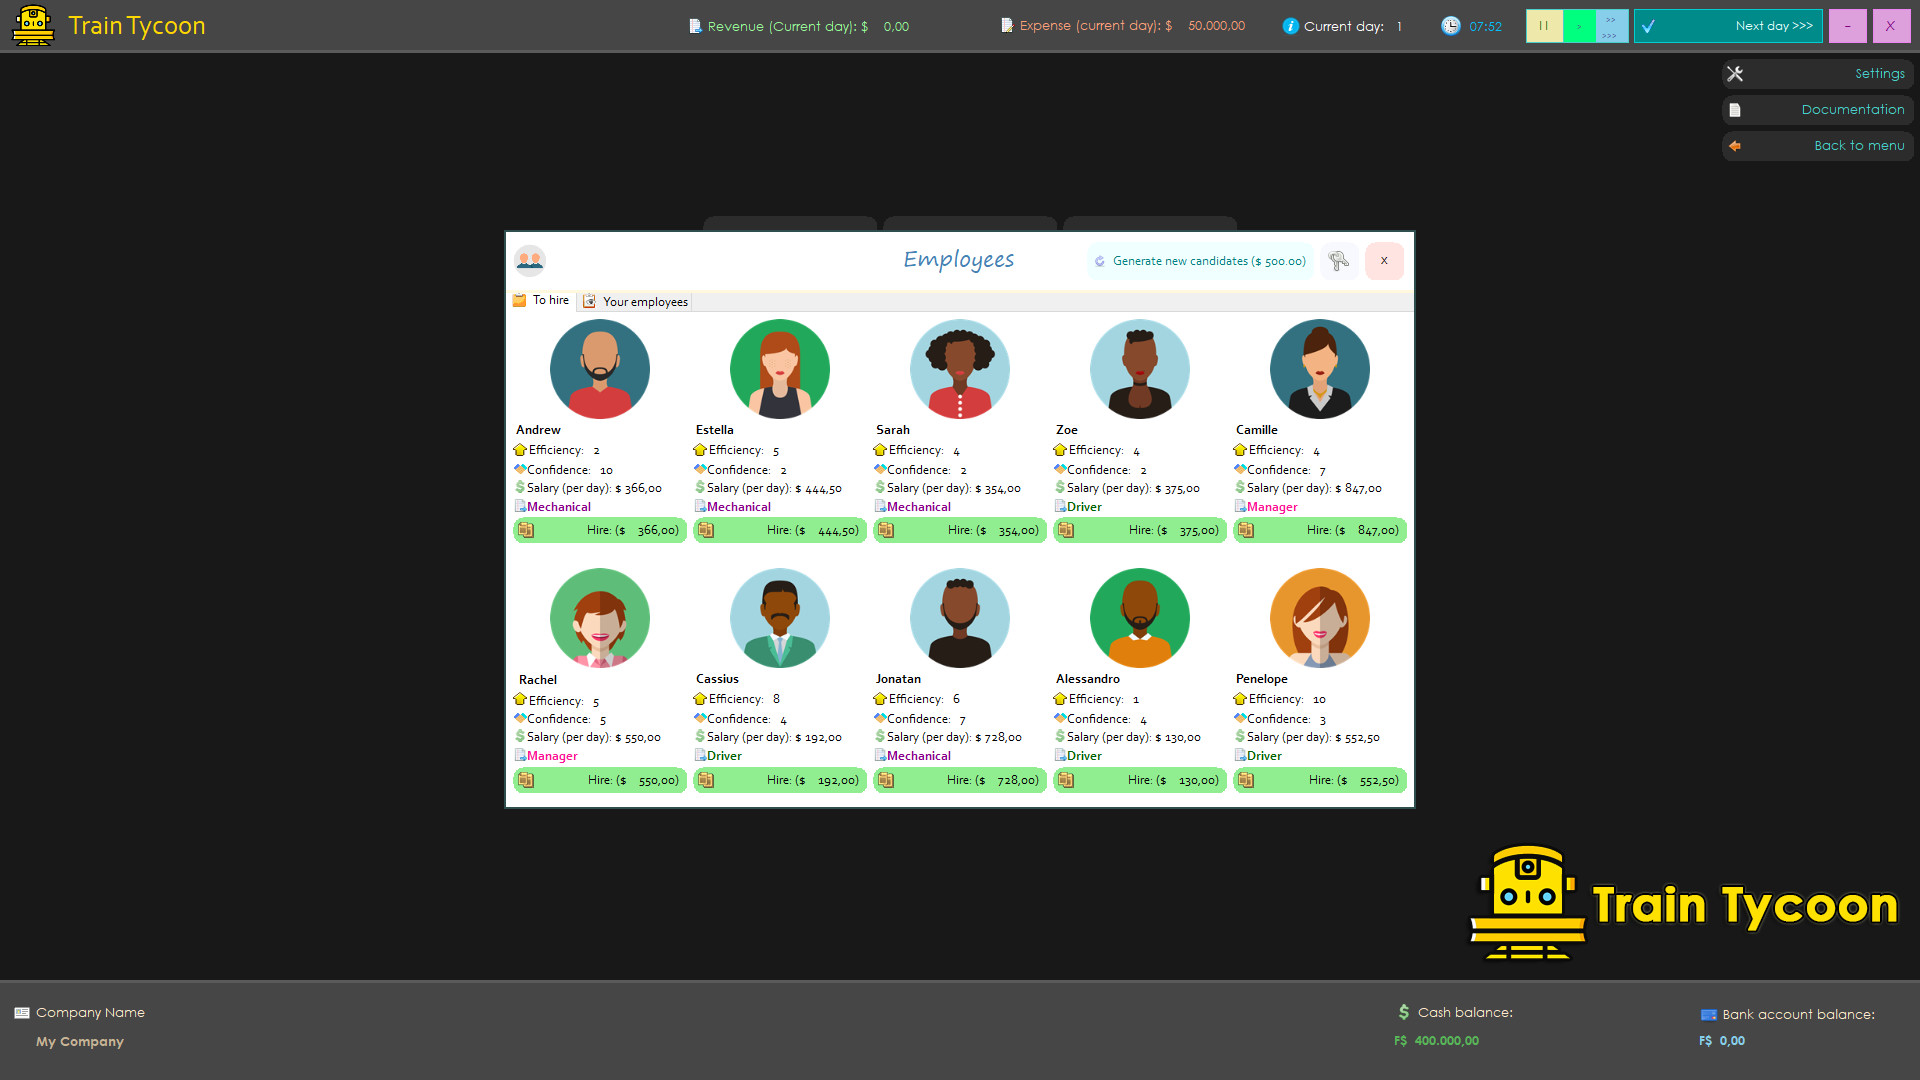Viewport: 1920px width, 1080px height.
Task: Pause the game using the pause icon
Action: (1543, 26)
